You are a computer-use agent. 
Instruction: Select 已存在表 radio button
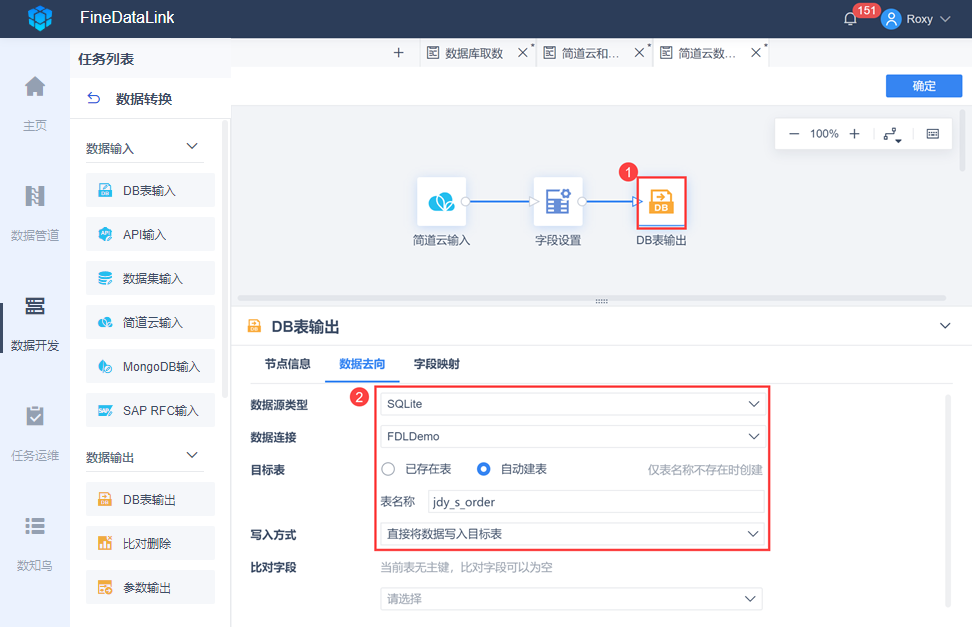[388, 469]
